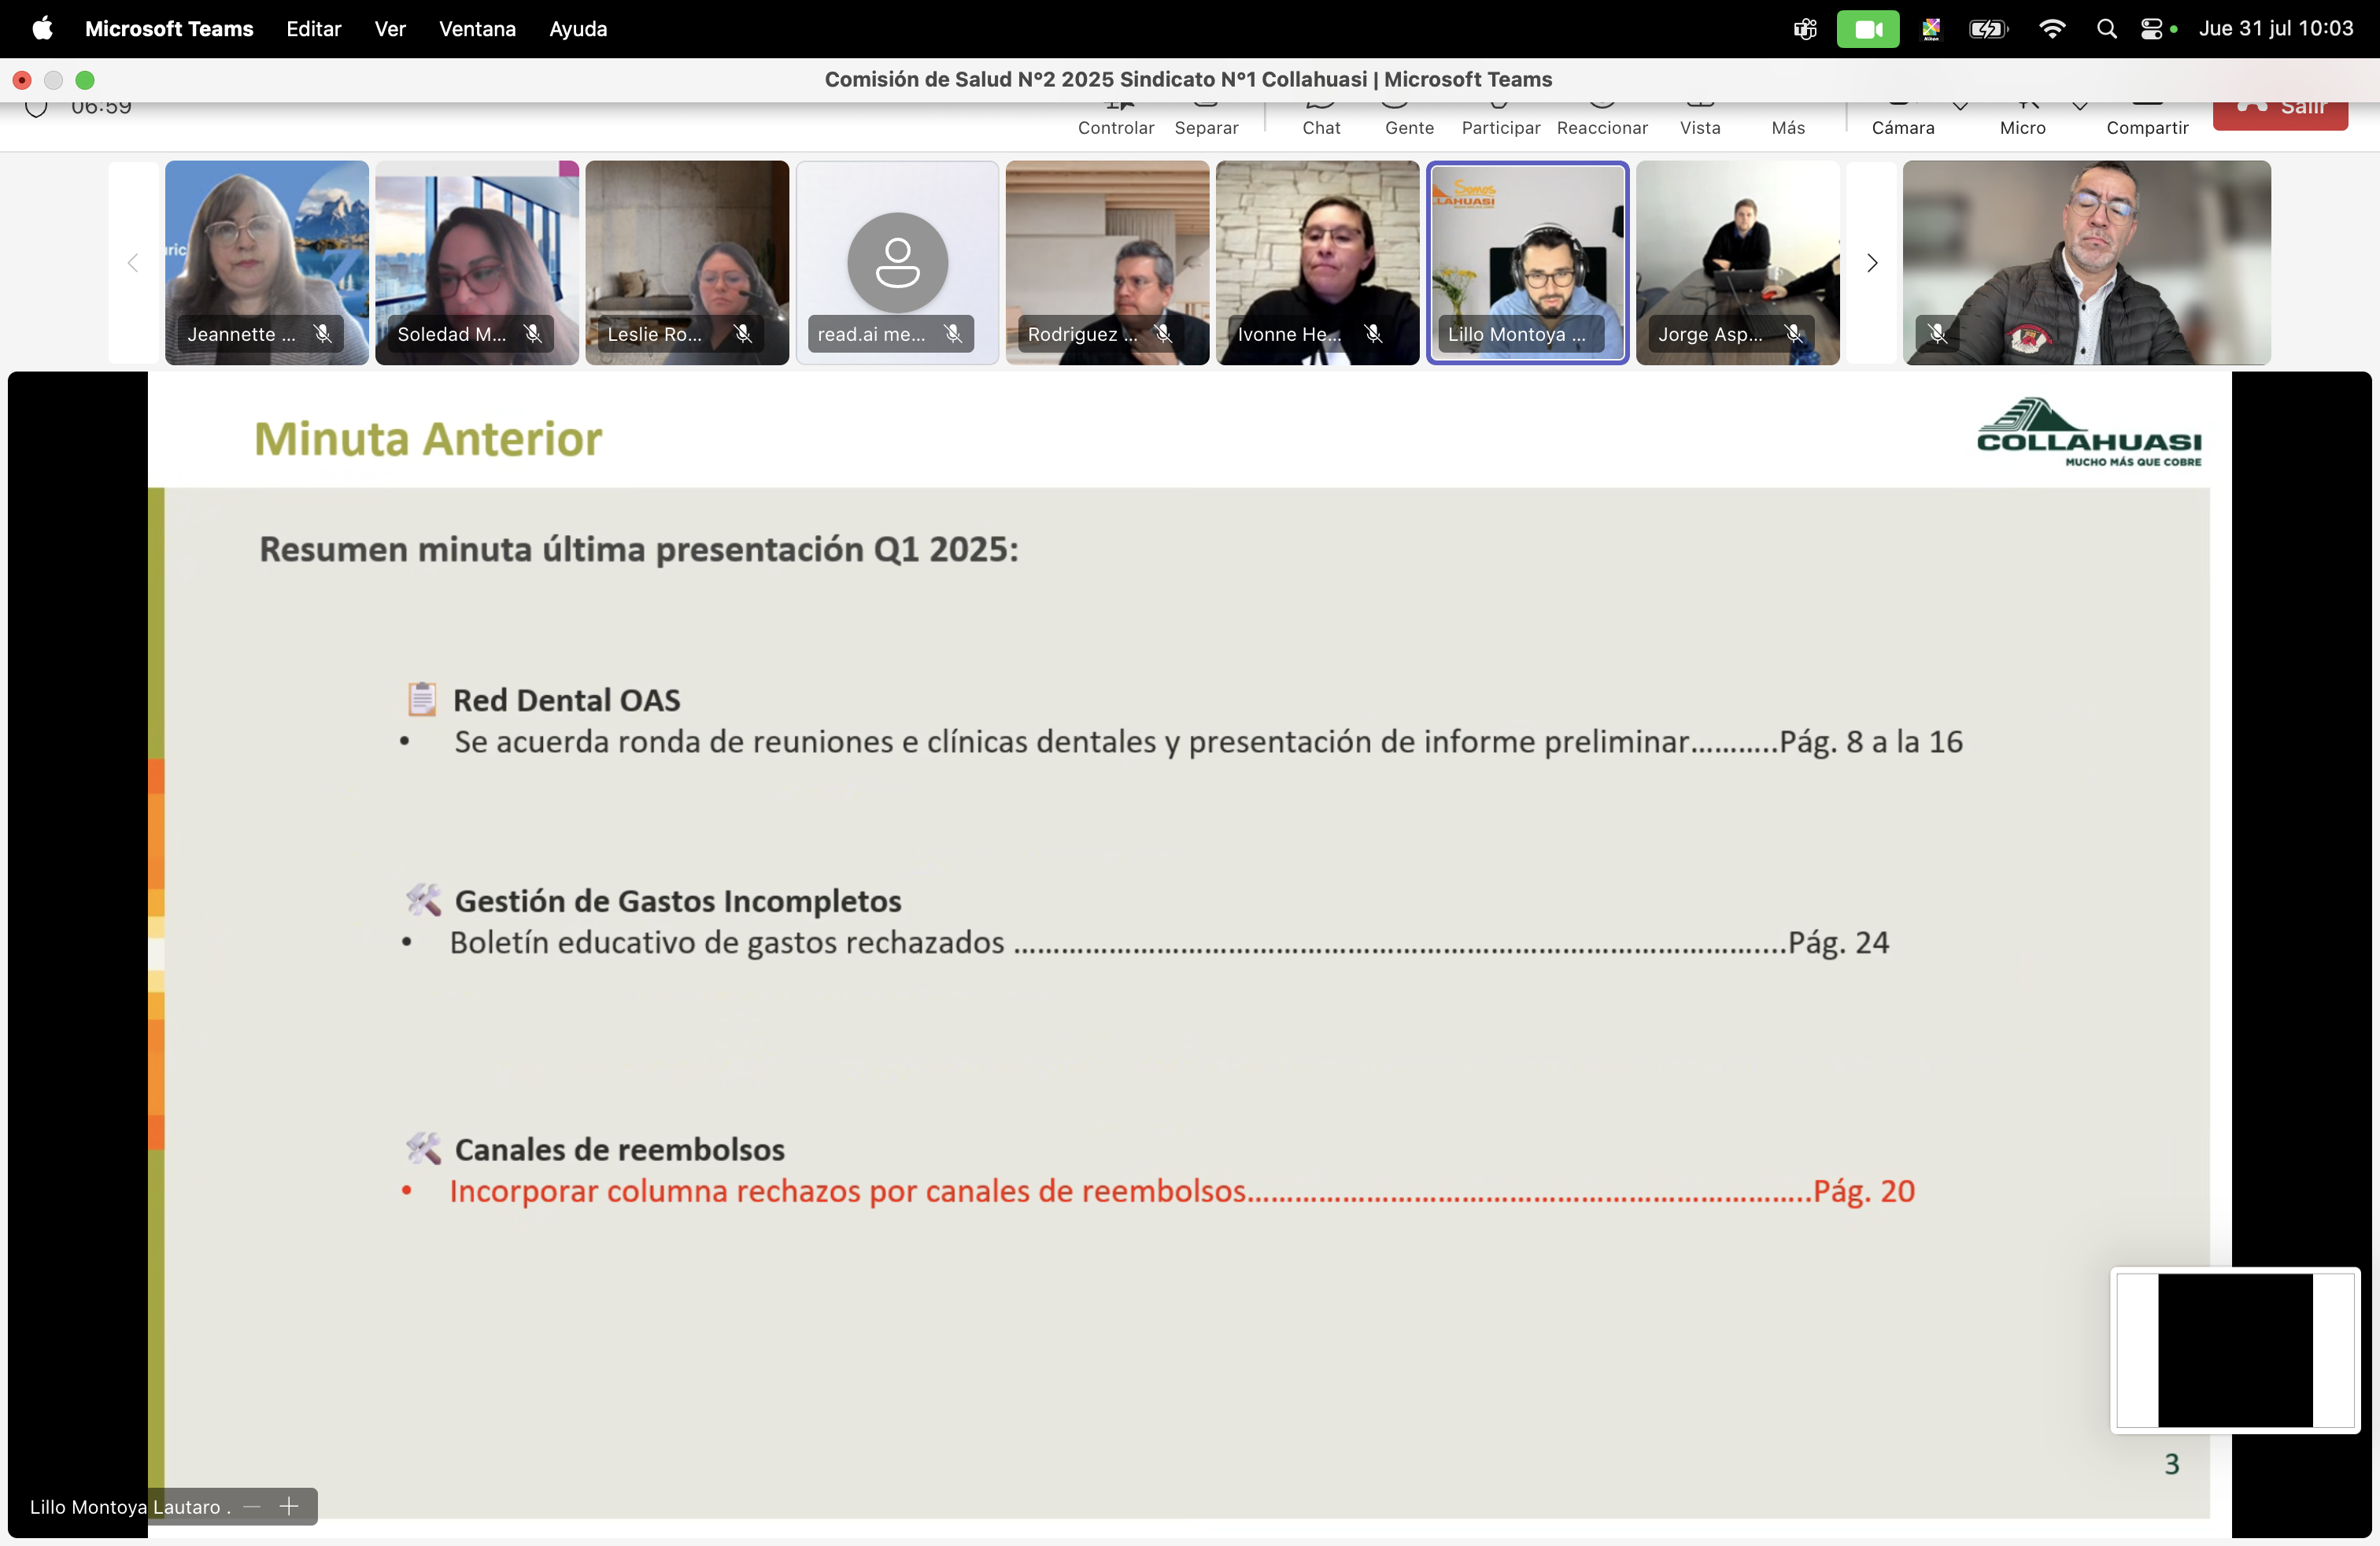Zoom out shared content with minus icon
2380x1546 pixels.
point(252,1506)
